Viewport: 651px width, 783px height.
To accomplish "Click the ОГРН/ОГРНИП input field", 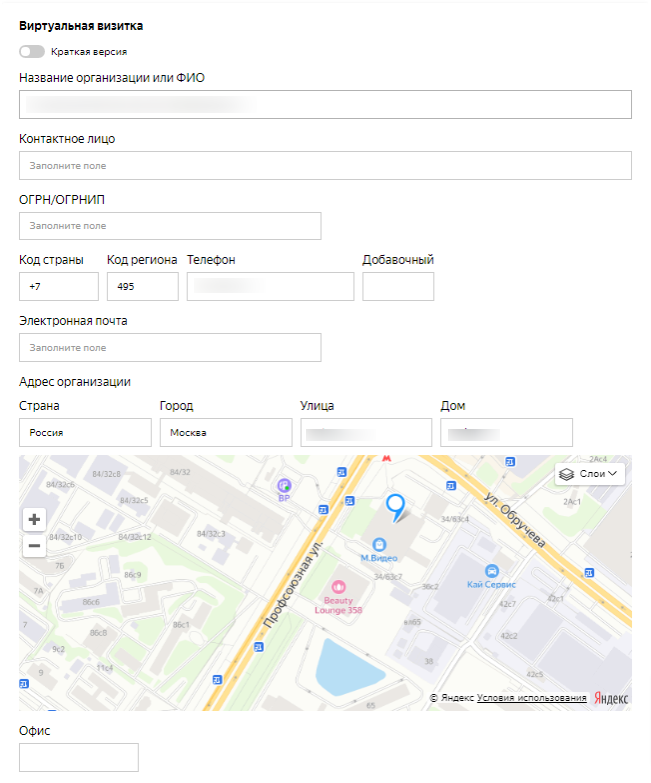I will click(x=170, y=226).
